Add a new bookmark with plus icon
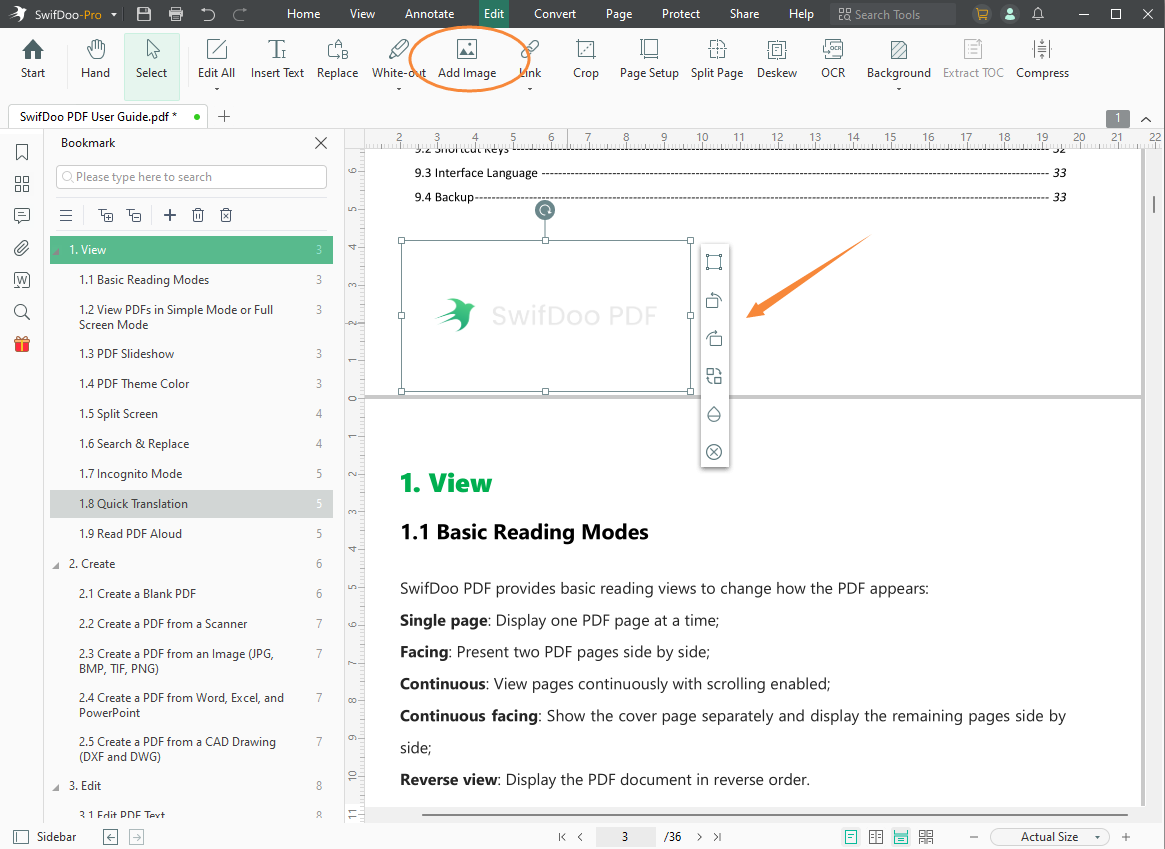The image size is (1165, 849). (170, 215)
